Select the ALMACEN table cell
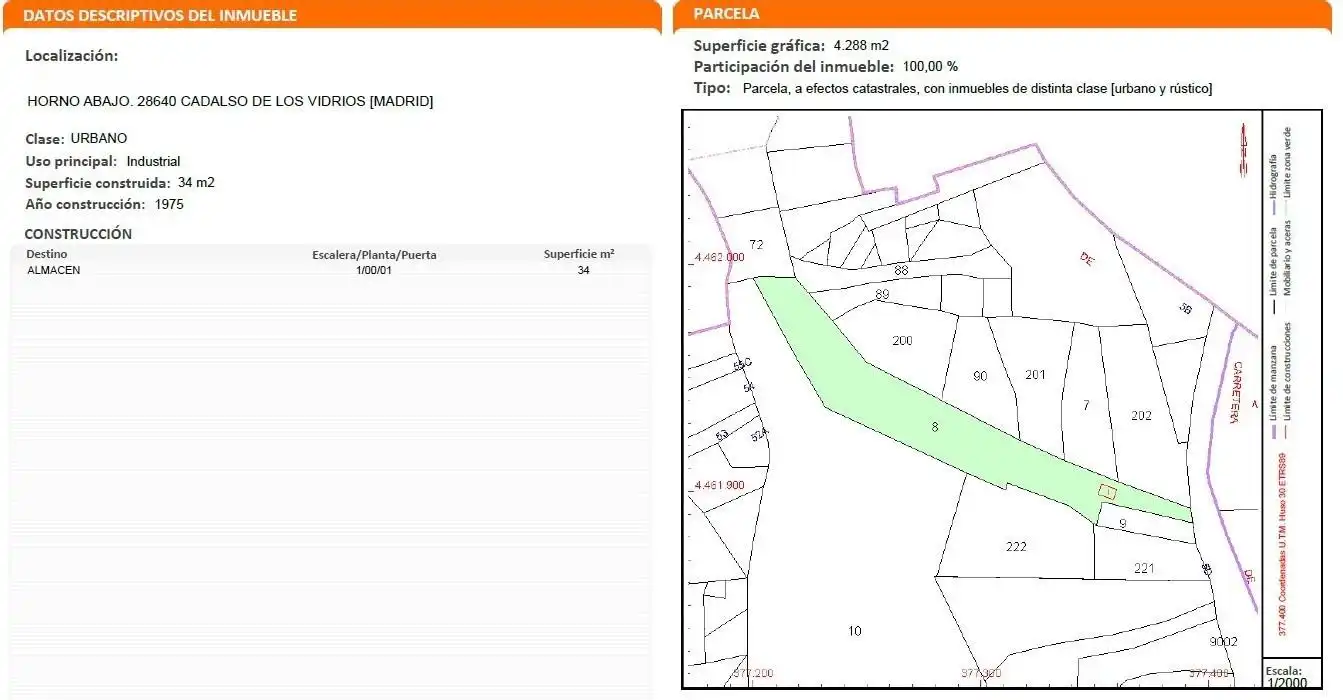The height and width of the screenshot is (700, 1343). (x=54, y=270)
